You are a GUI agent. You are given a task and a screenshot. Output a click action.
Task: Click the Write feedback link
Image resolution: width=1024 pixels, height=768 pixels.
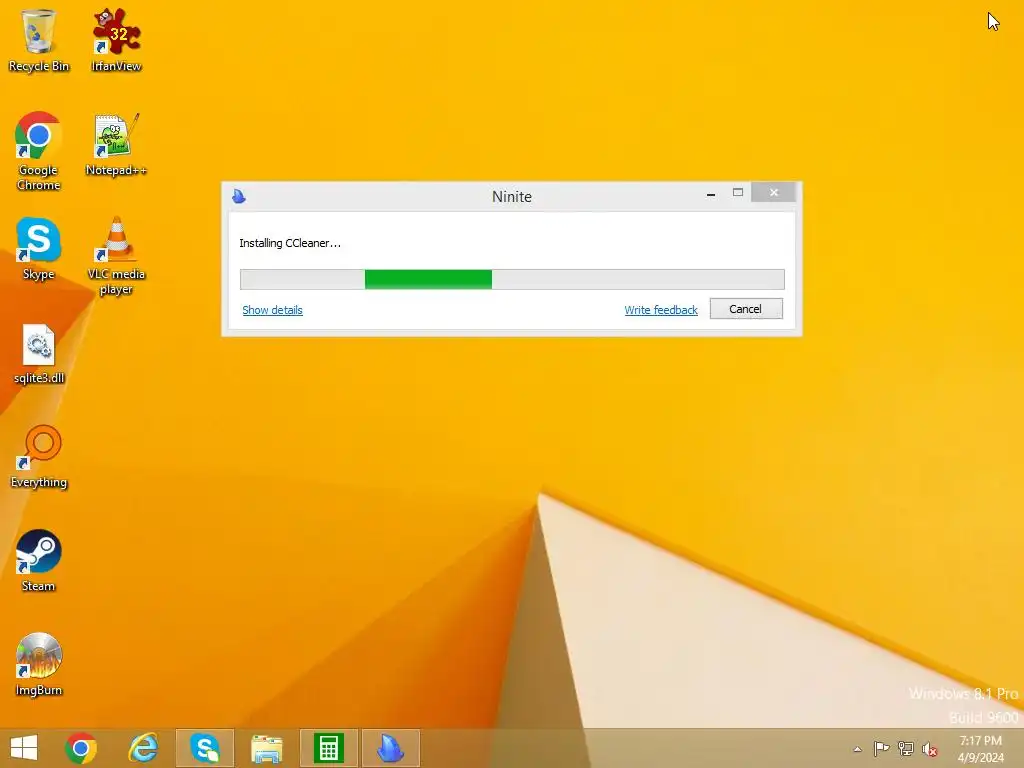[661, 310]
